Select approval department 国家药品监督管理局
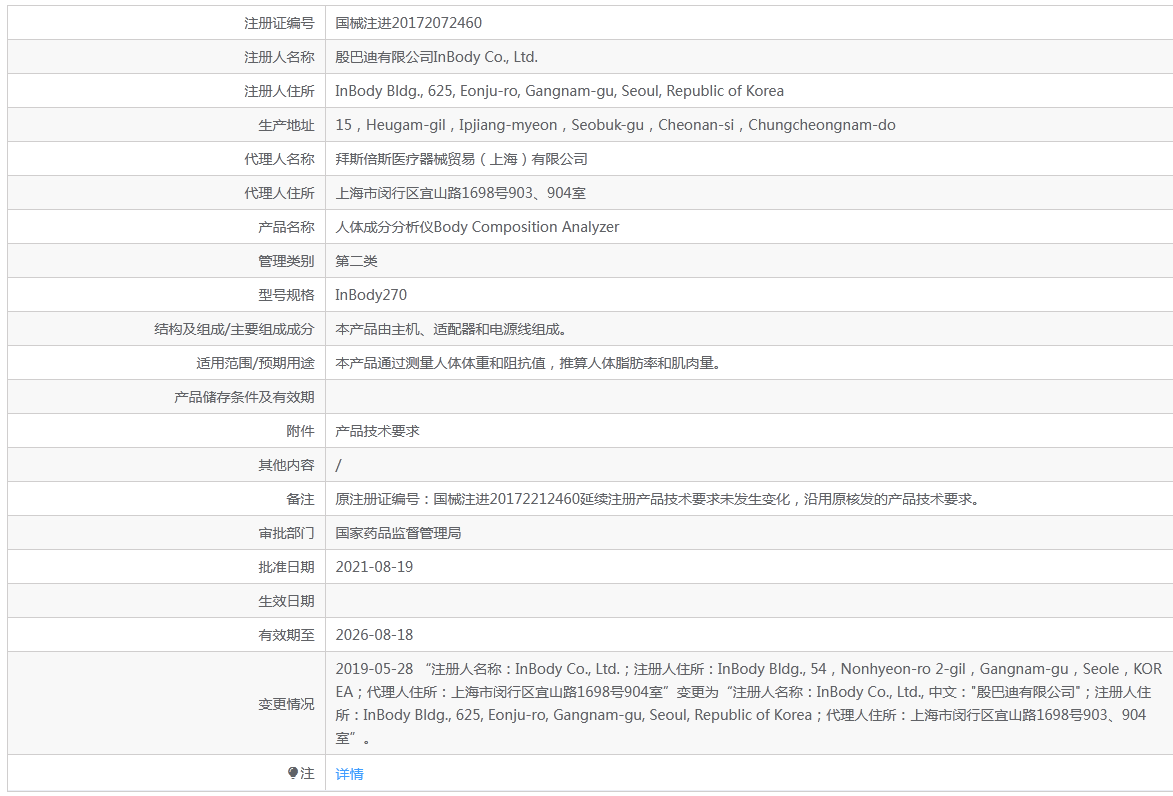This screenshot has height=796, width=1173. tap(398, 533)
